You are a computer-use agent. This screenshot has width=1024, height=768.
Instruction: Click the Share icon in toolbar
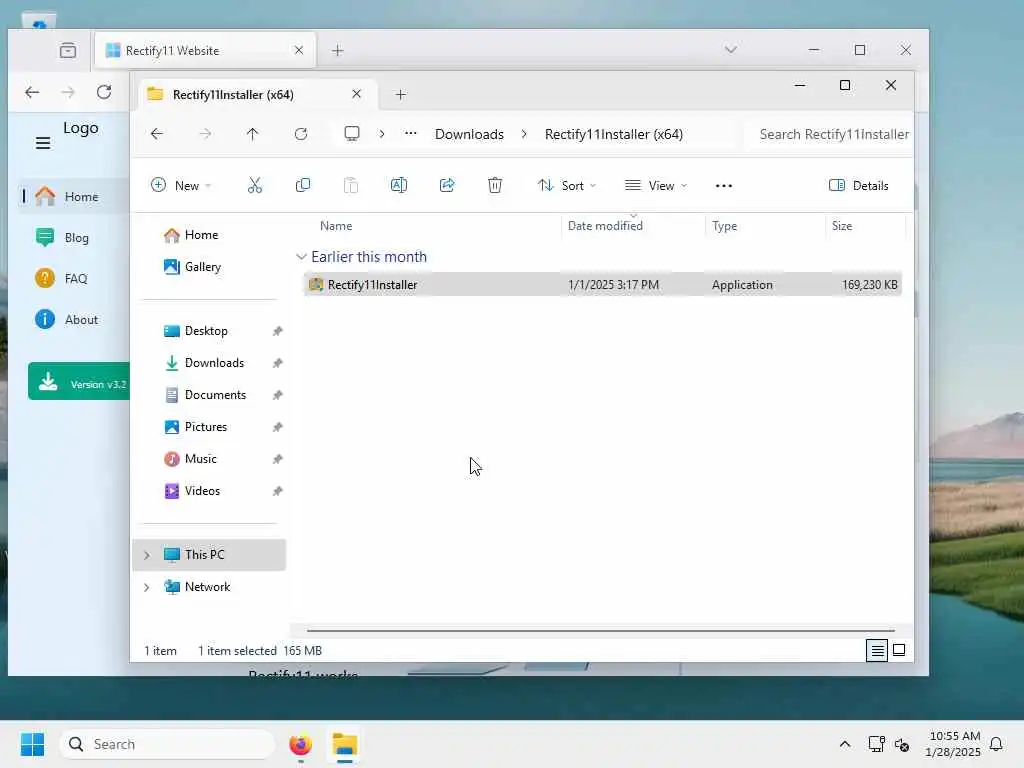(447, 185)
